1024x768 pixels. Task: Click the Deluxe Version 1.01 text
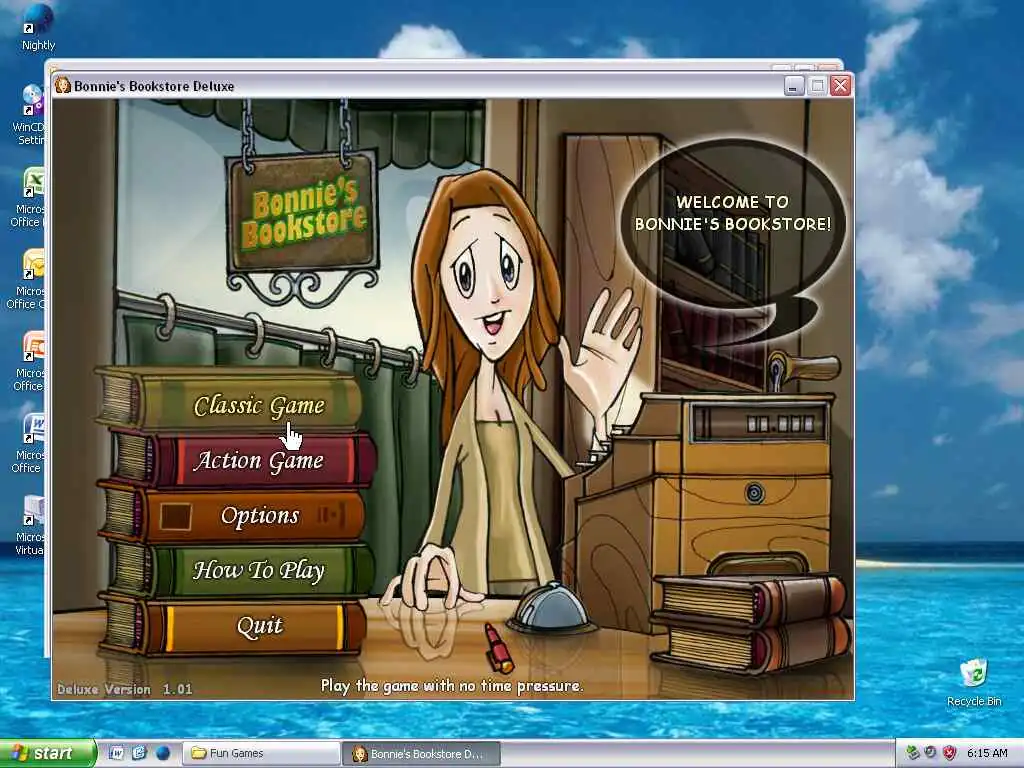click(125, 689)
